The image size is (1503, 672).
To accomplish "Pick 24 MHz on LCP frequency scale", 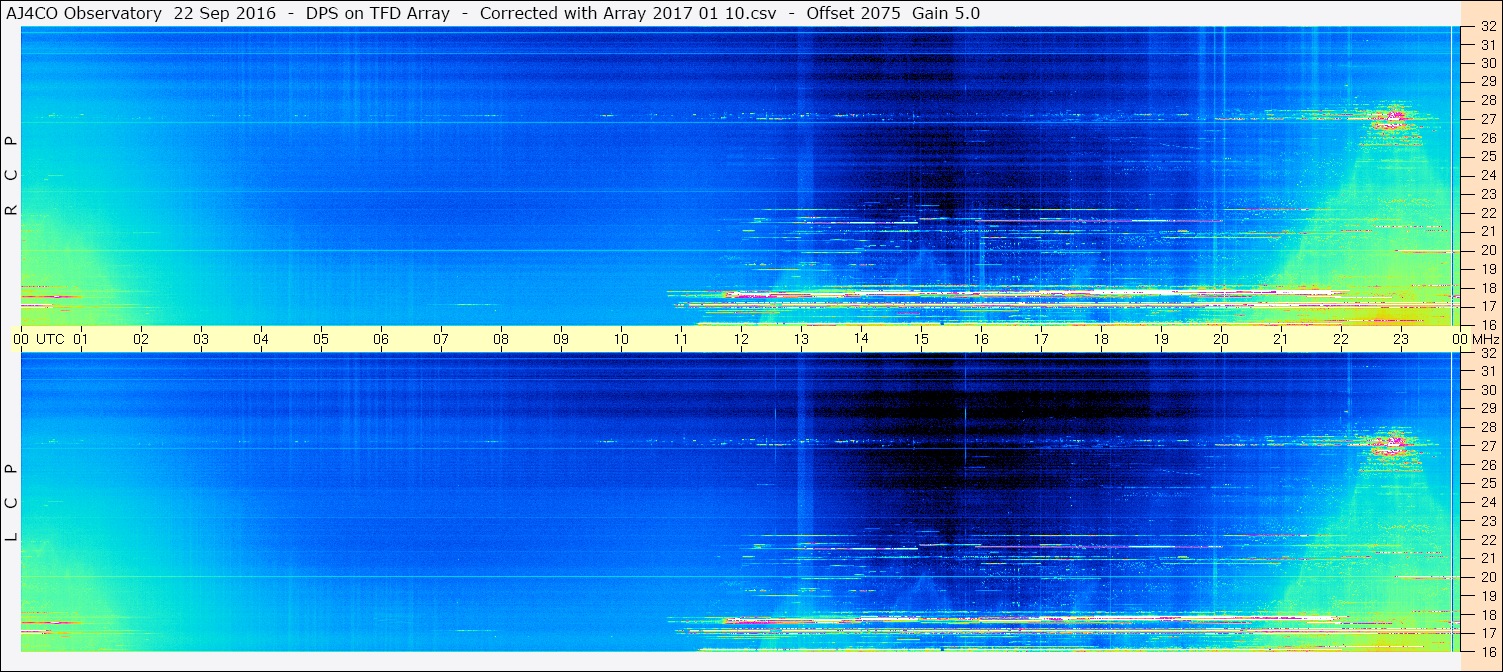I will coord(1489,502).
